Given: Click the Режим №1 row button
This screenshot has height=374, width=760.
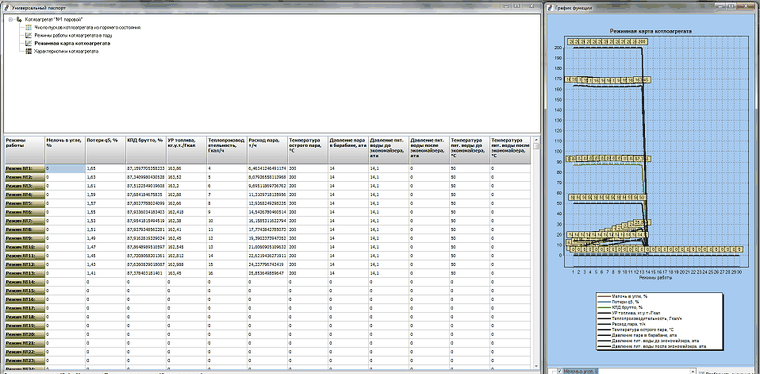Looking at the screenshot, I should coord(25,168).
